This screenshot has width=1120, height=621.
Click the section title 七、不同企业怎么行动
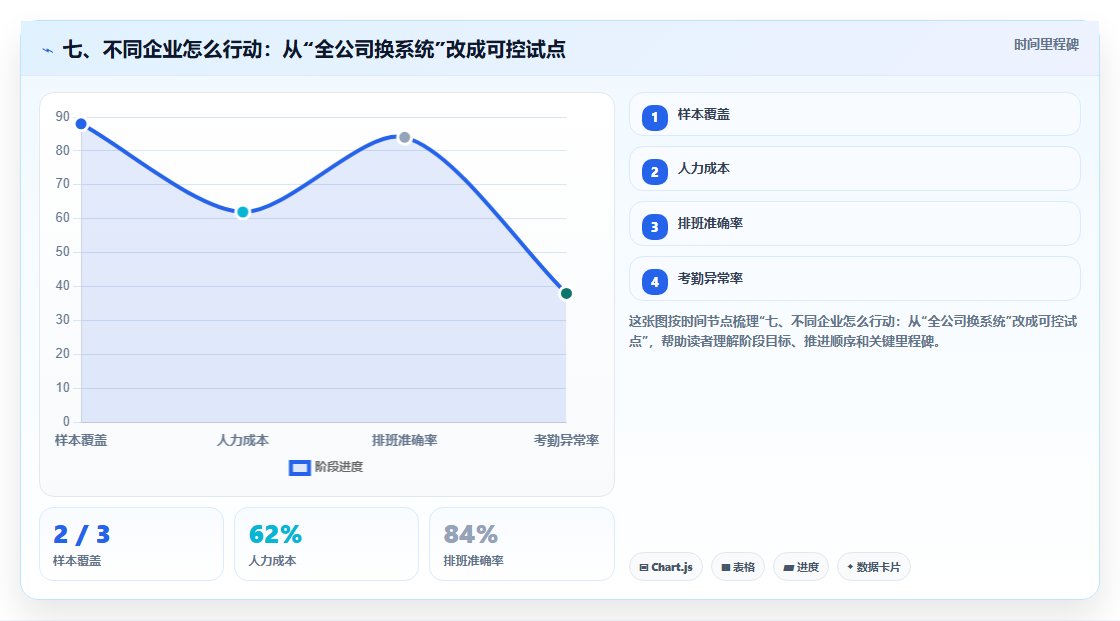(314, 49)
